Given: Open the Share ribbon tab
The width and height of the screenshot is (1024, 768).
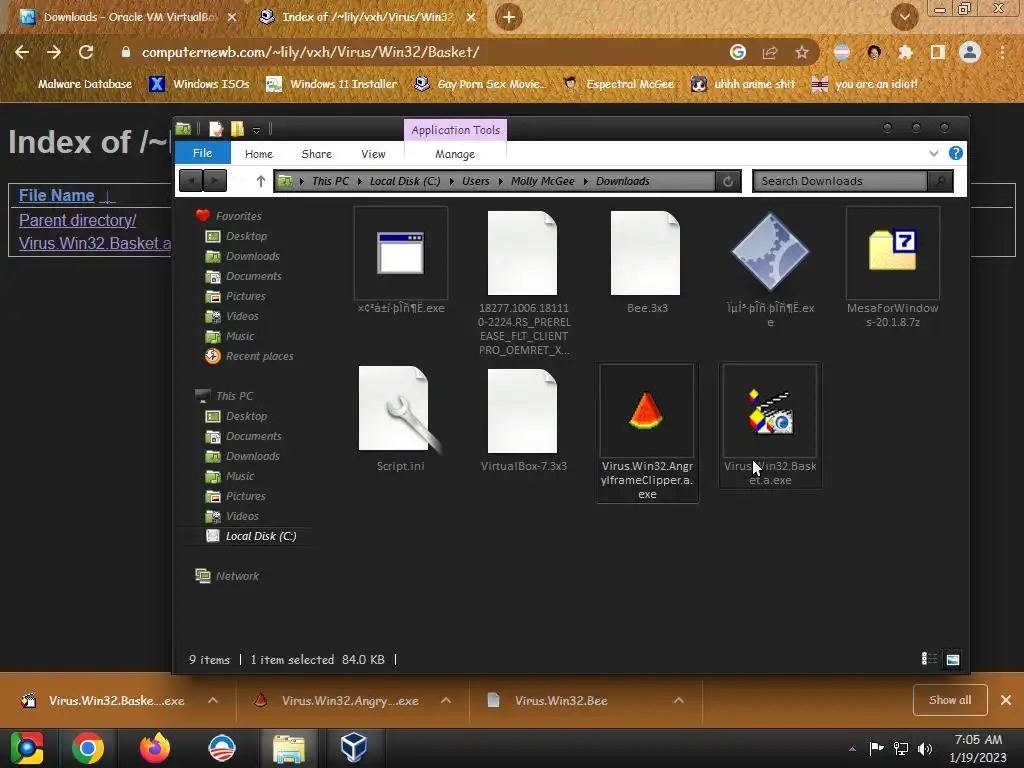Looking at the screenshot, I should (x=317, y=154).
